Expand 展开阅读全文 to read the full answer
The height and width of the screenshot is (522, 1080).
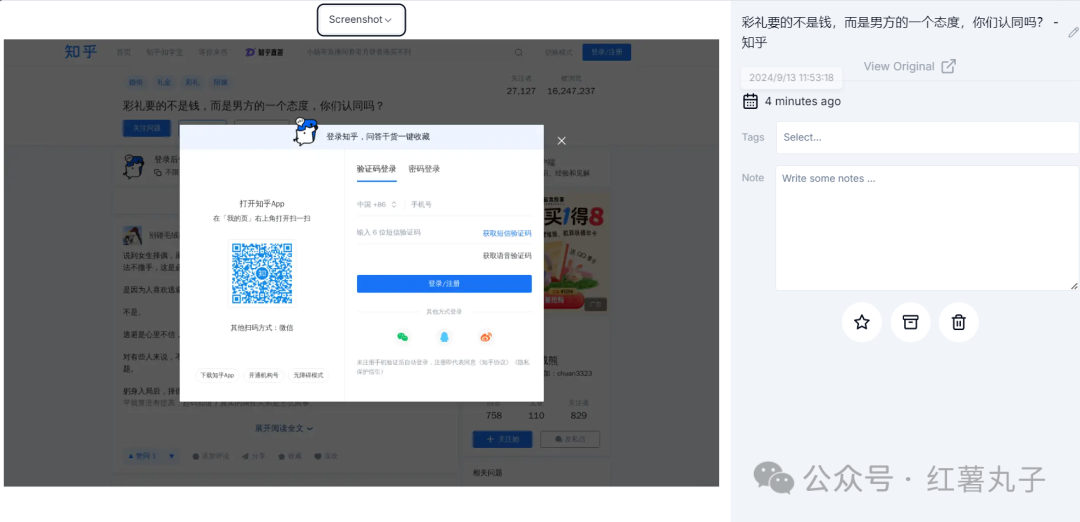pyautogui.click(x=284, y=428)
